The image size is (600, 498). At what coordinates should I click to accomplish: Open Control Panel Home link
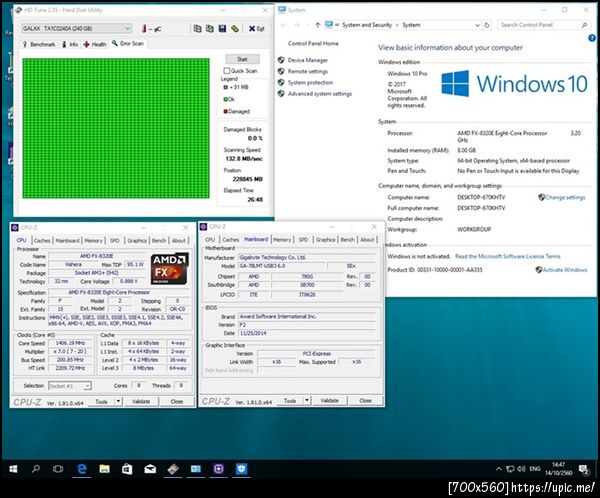pyautogui.click(x=313, y=44)
